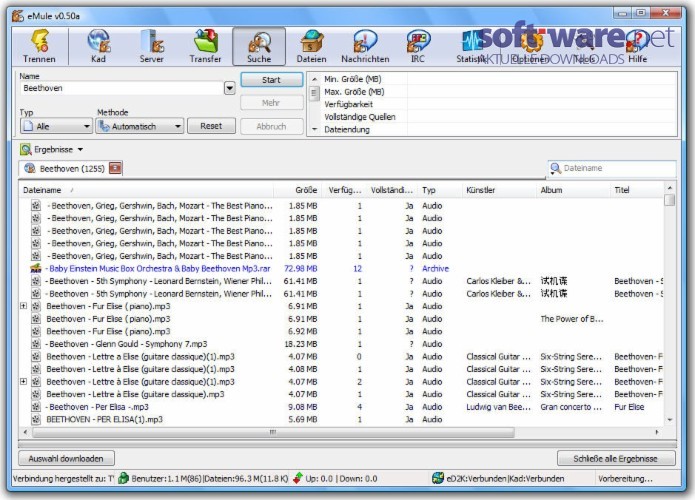Click the Ludwig van Bee... artist cell

tap(498, 407)
